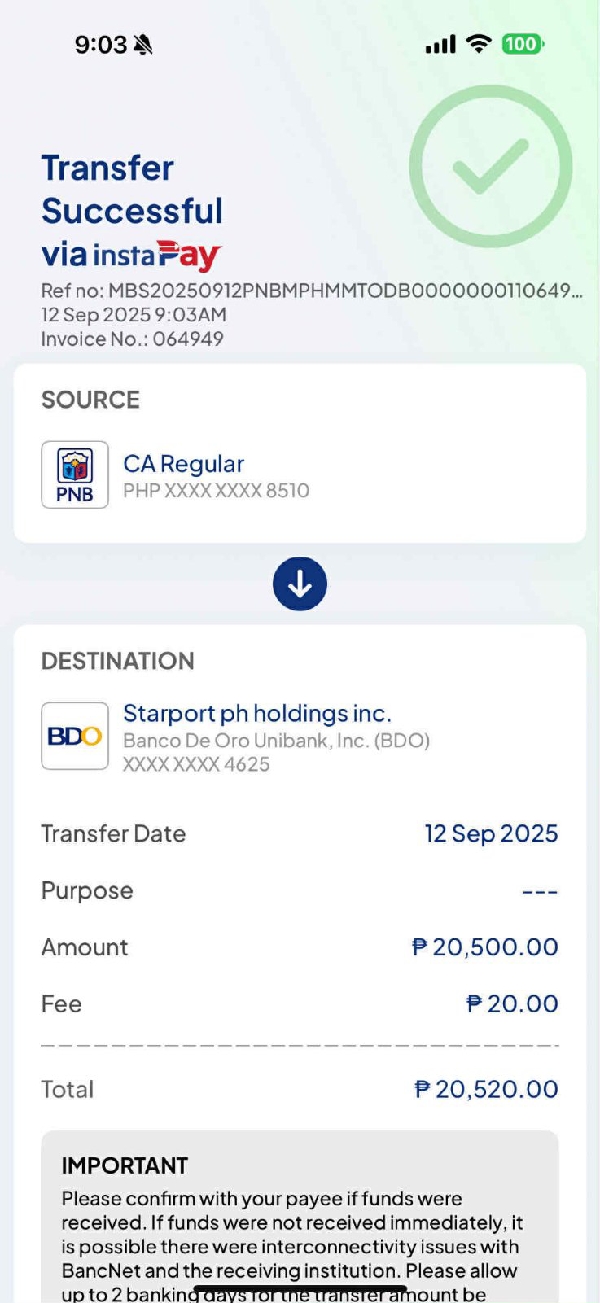Tap the BDO bank logo
Screen dimensions: 600x1303
75,736
